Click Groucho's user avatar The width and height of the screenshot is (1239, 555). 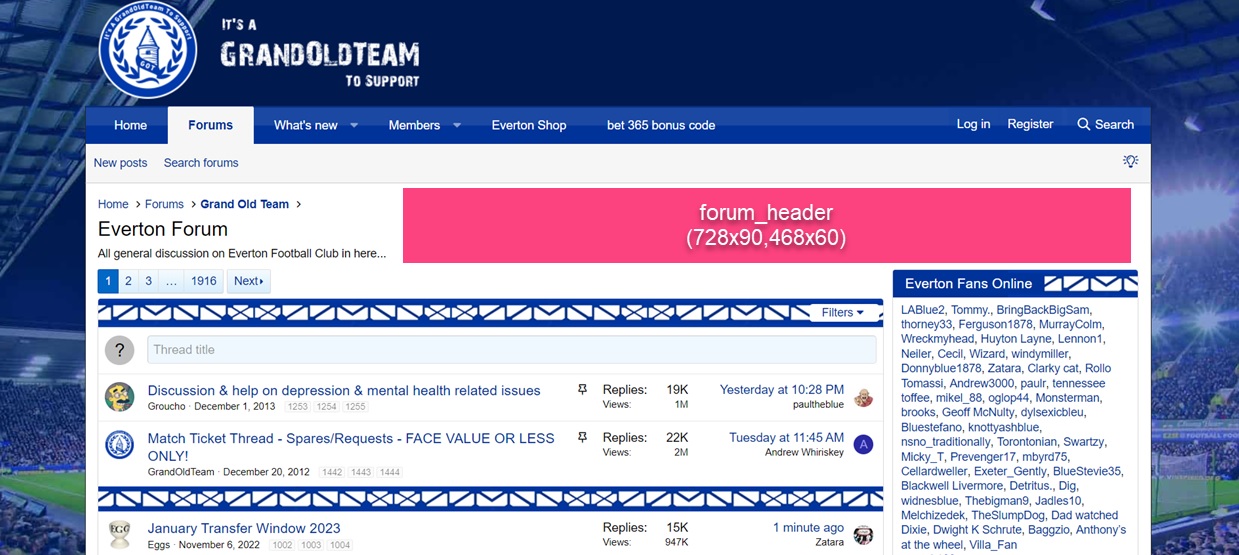click(x=119, y=397)
